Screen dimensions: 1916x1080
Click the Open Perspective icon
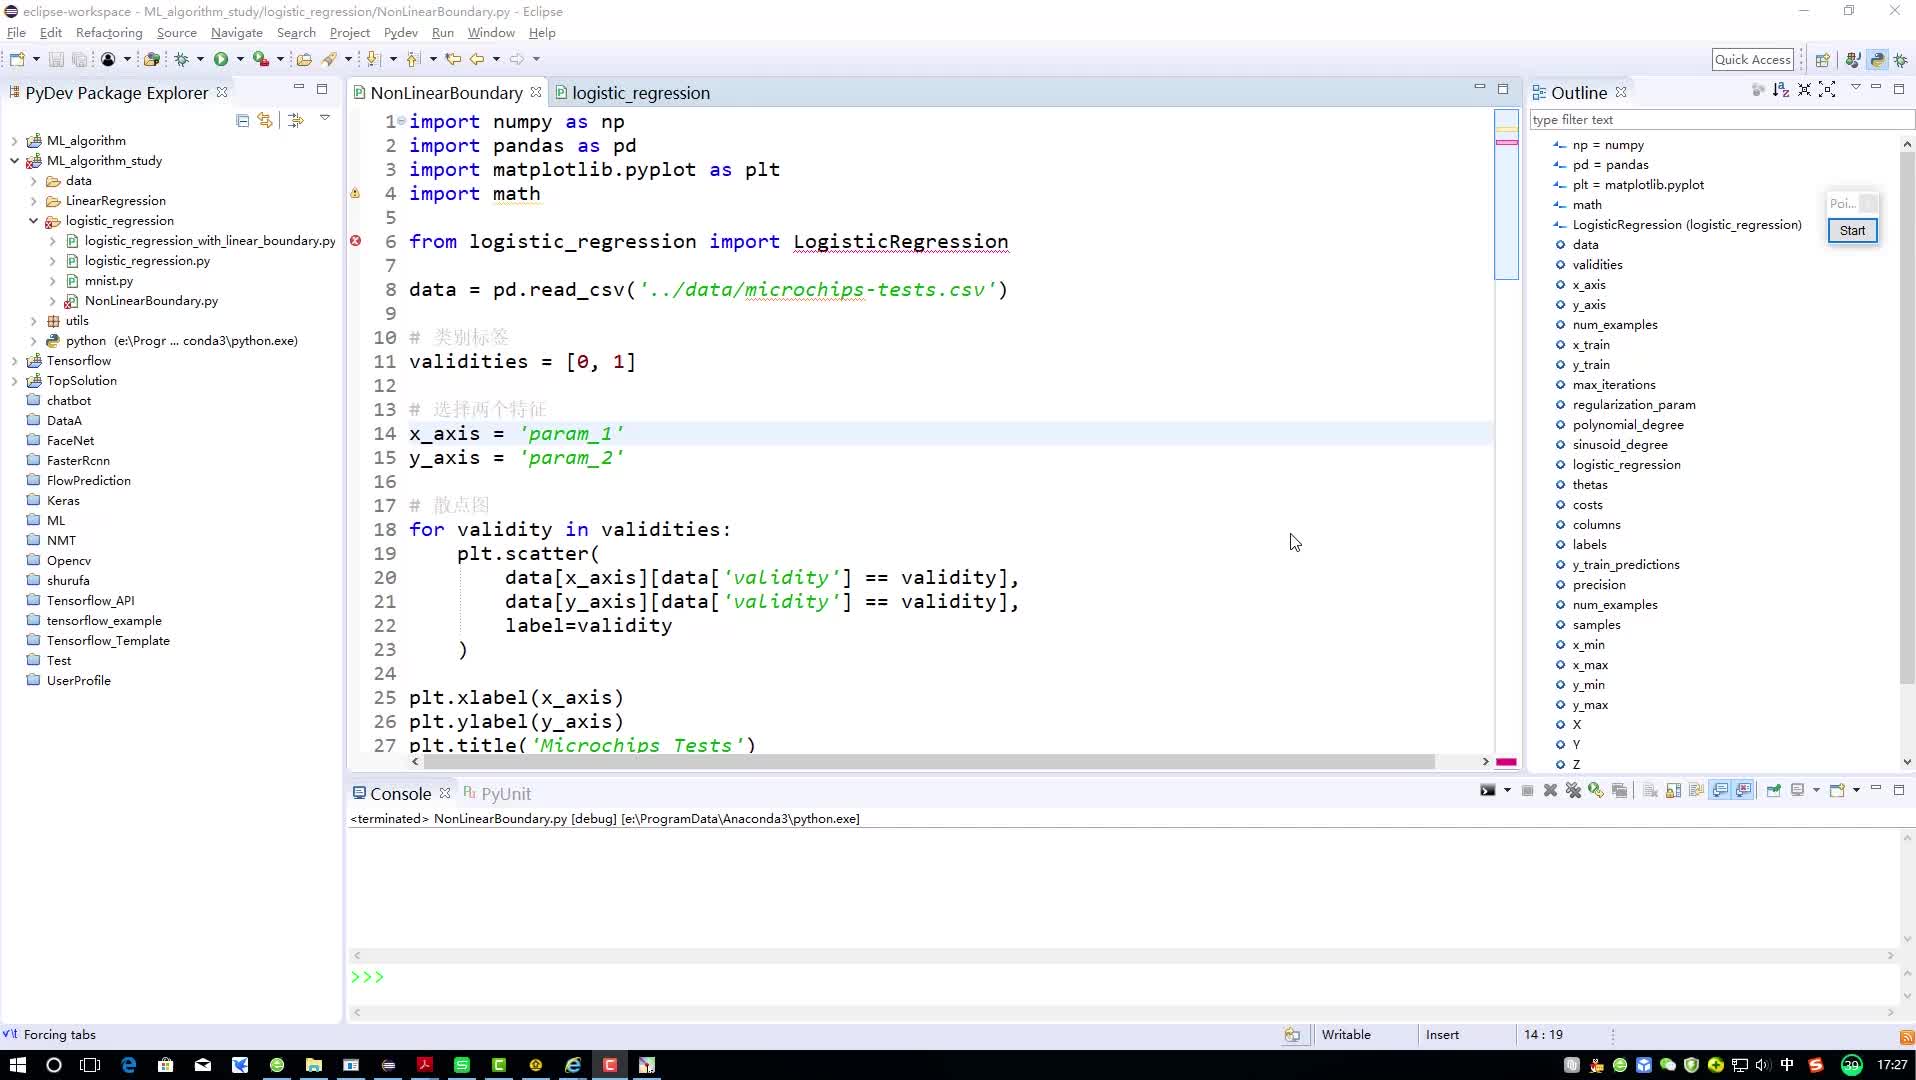(1822, 60)
